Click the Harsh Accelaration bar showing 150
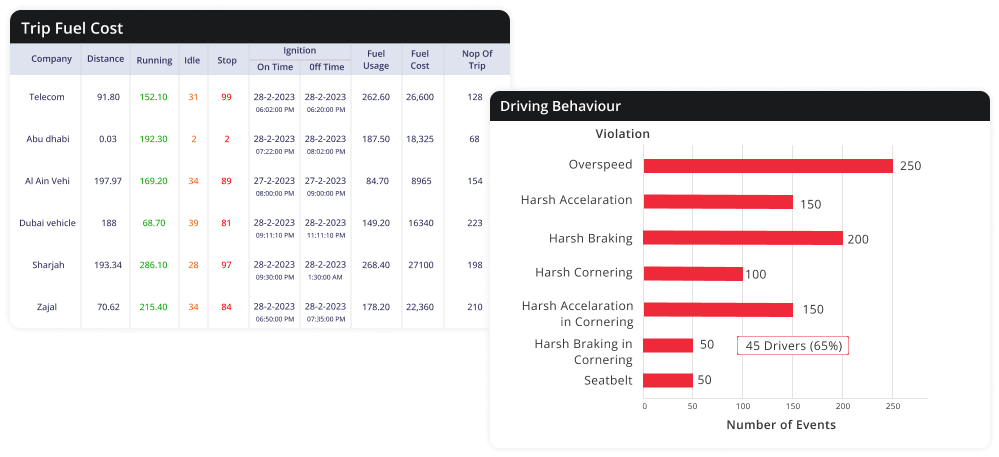 (x=717, y=202)
